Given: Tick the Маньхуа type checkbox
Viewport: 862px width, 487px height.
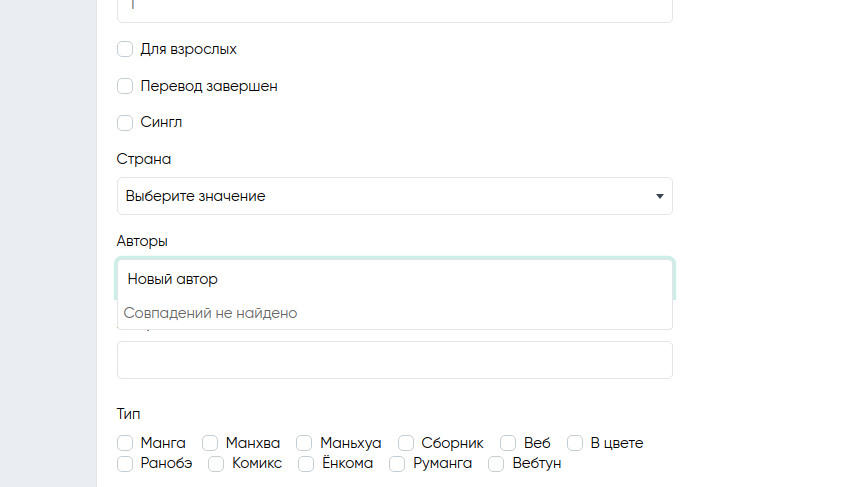Looking at the screenshot, I should pos(304,443).
